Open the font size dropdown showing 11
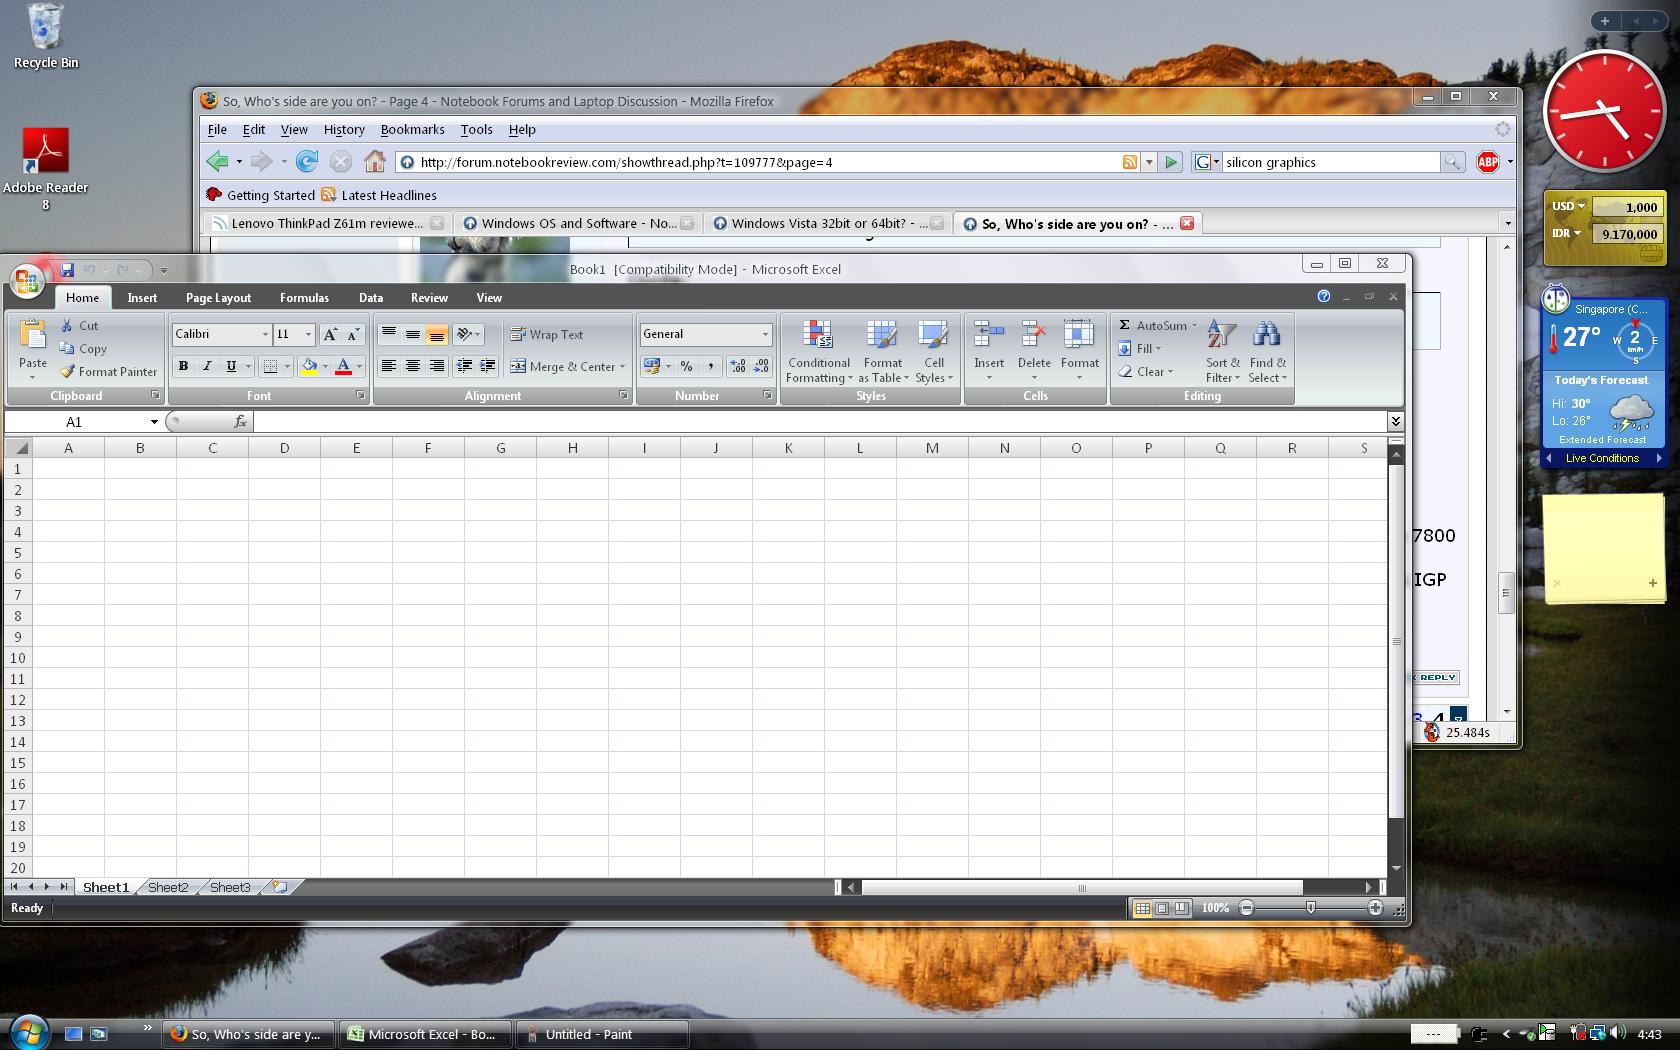 click(308, 335)
